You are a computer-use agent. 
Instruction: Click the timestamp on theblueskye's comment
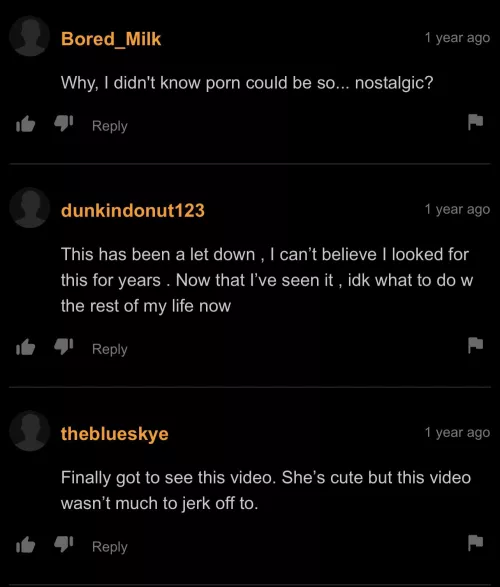457,432
